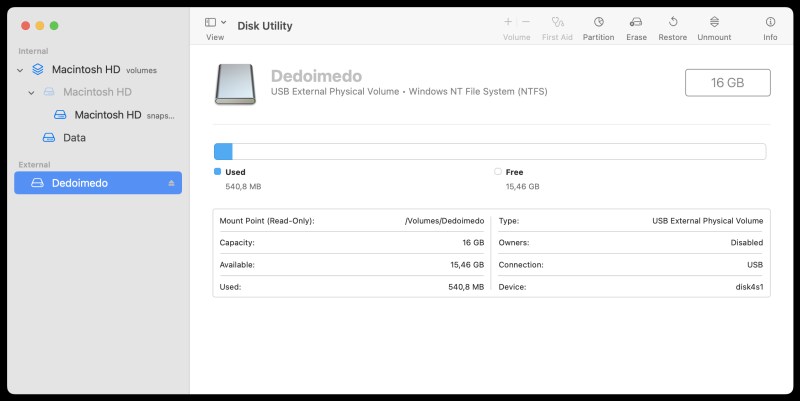
Task: Click the Dedoimedo volume title heading
Action: click(316, 76)
